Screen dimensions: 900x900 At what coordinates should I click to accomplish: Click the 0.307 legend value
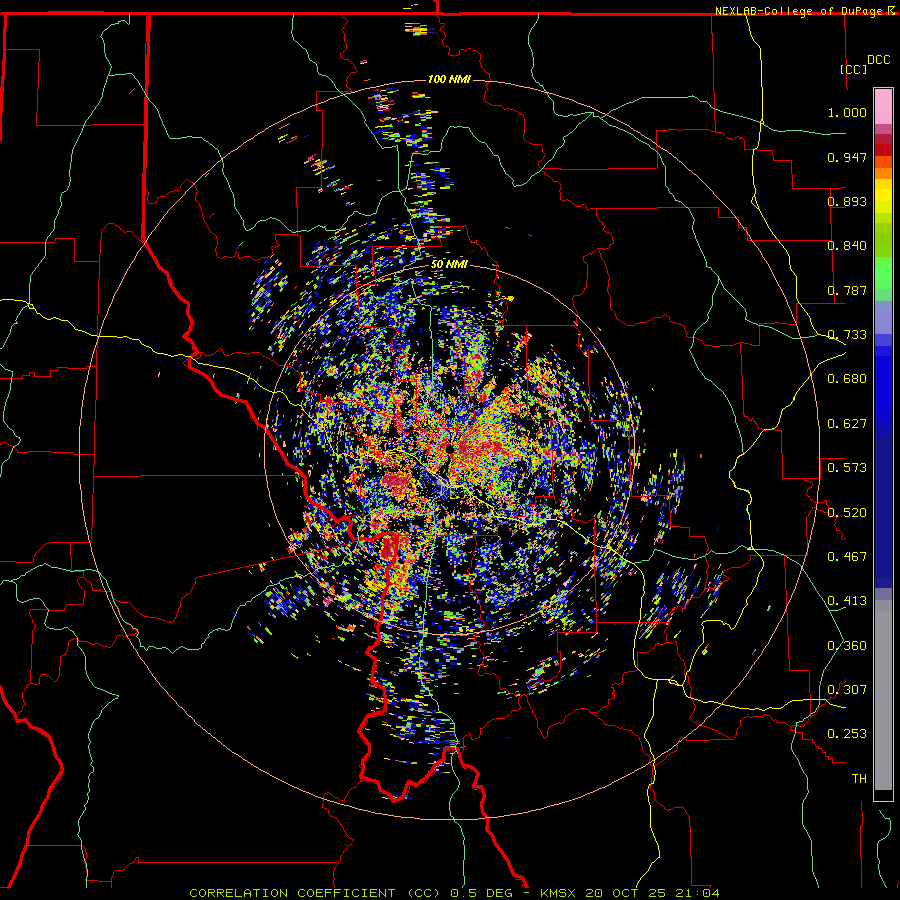[x=847, y=690]
